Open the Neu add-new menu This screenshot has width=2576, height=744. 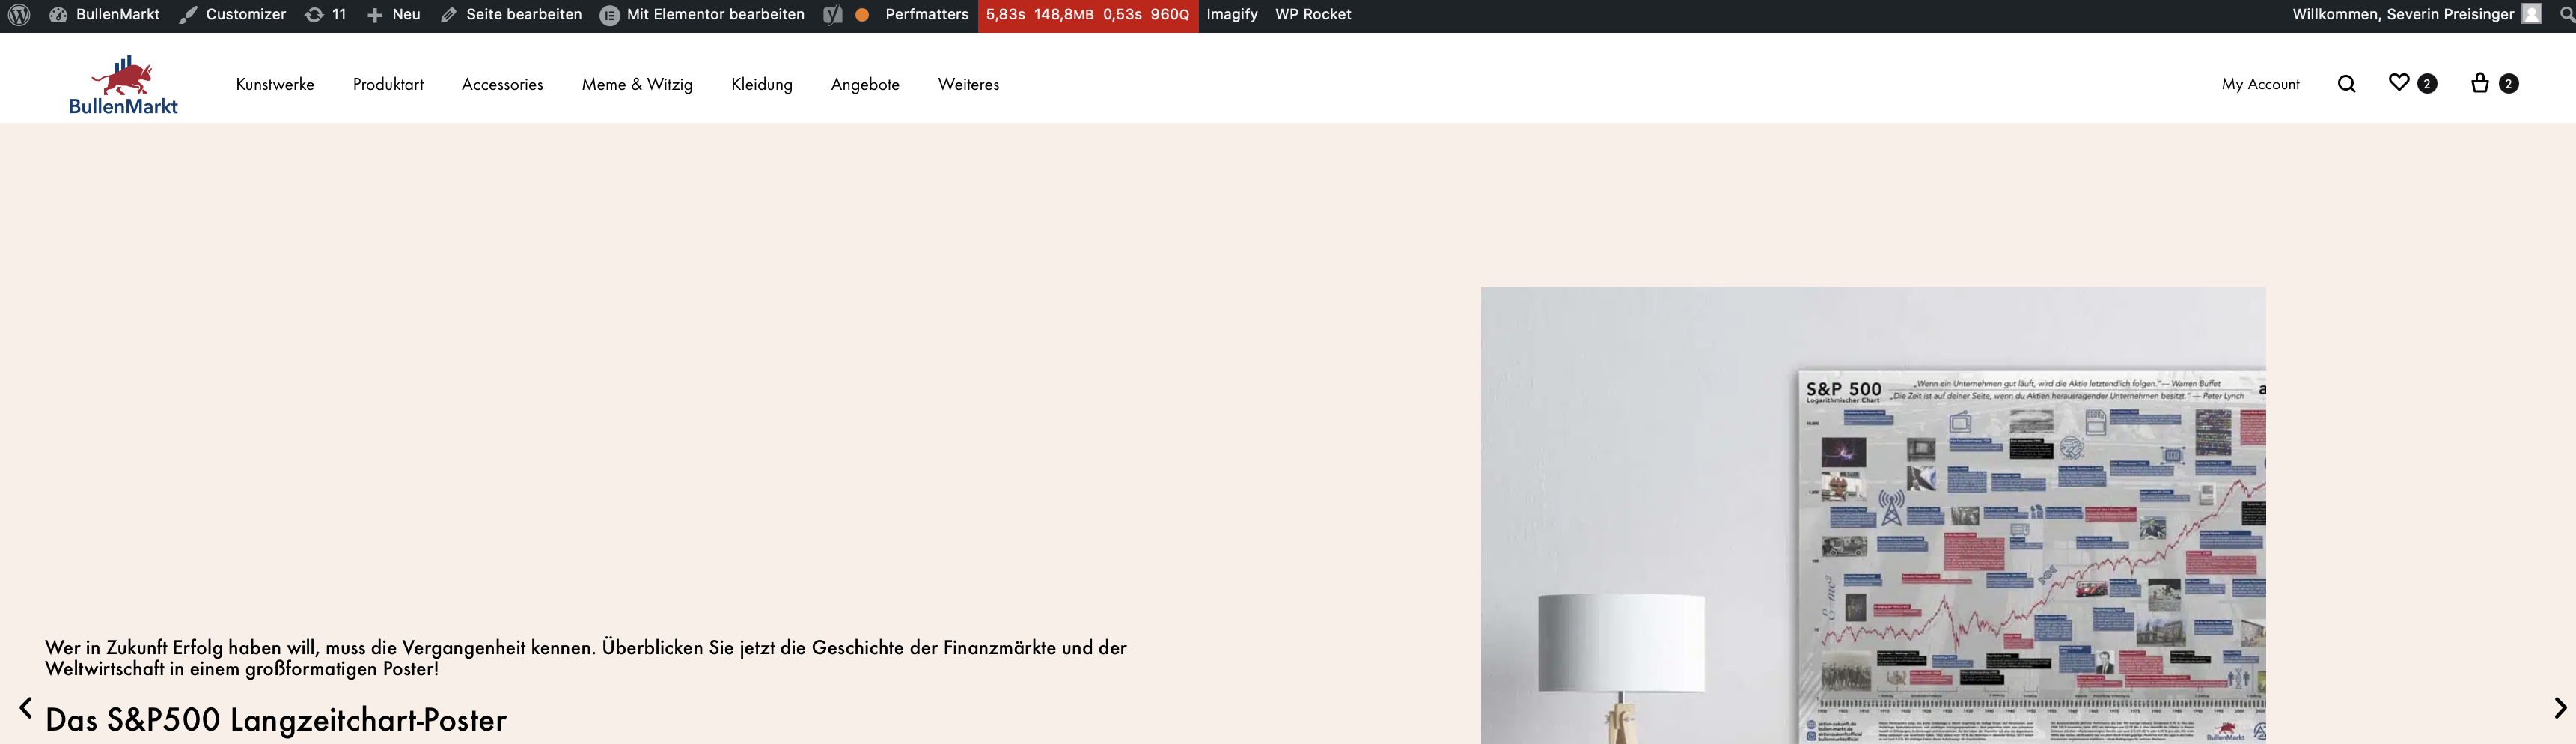[x=393, y=15]
